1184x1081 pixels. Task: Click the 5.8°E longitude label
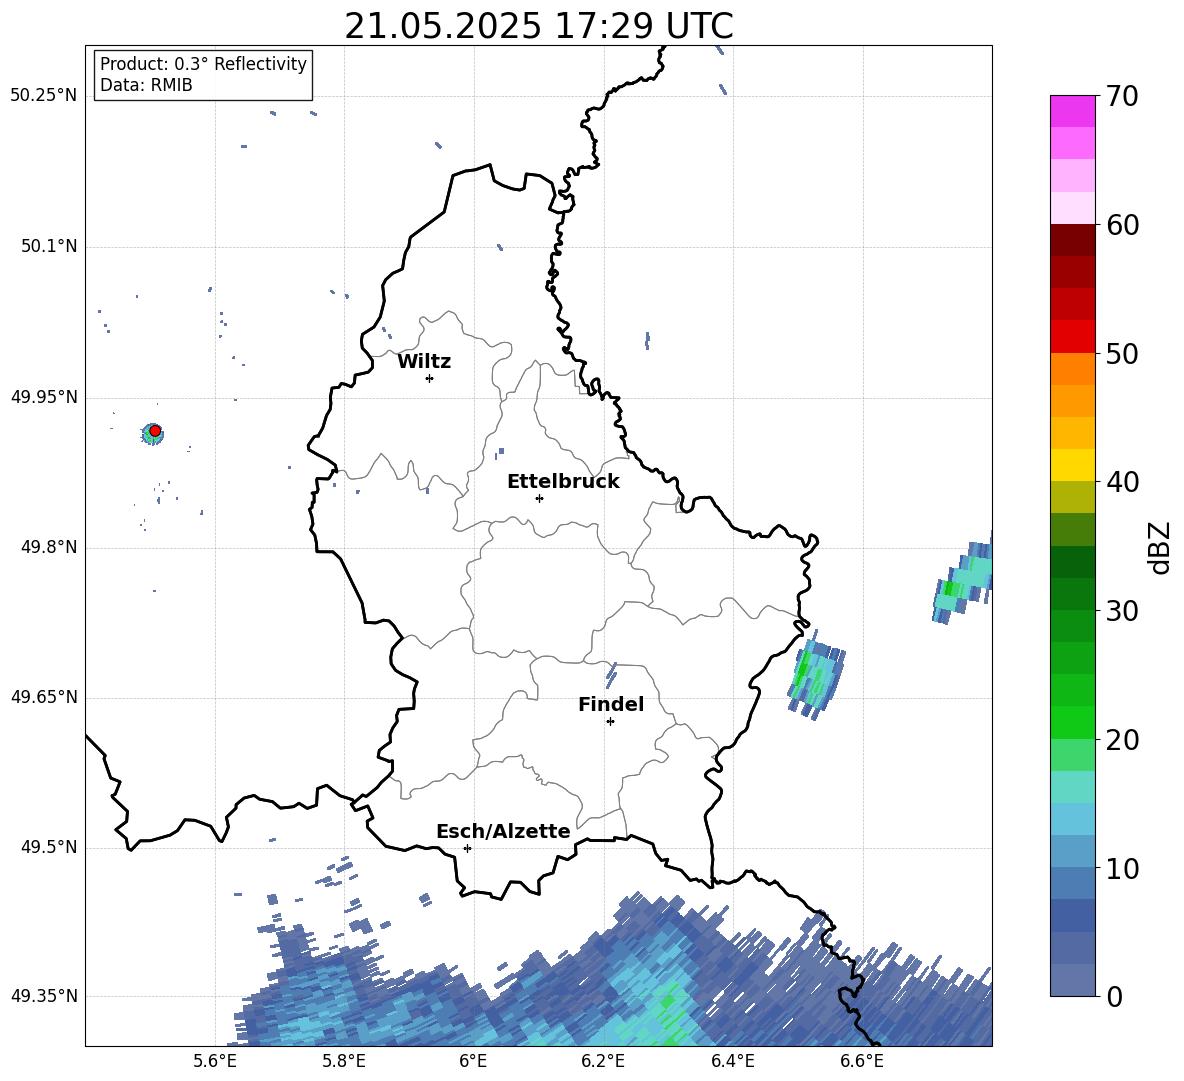[x=344, y=1061]
